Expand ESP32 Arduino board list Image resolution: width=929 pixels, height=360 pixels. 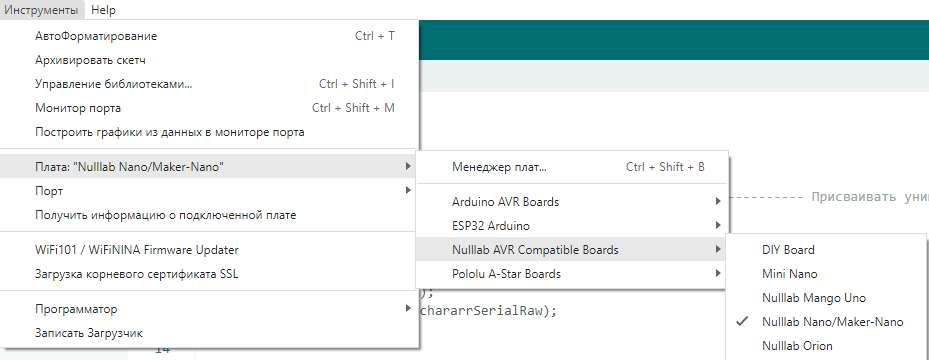pos(572,226)
